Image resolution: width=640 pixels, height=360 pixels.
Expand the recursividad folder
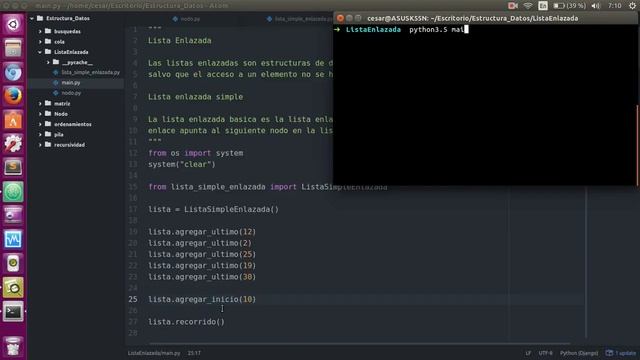40,145
